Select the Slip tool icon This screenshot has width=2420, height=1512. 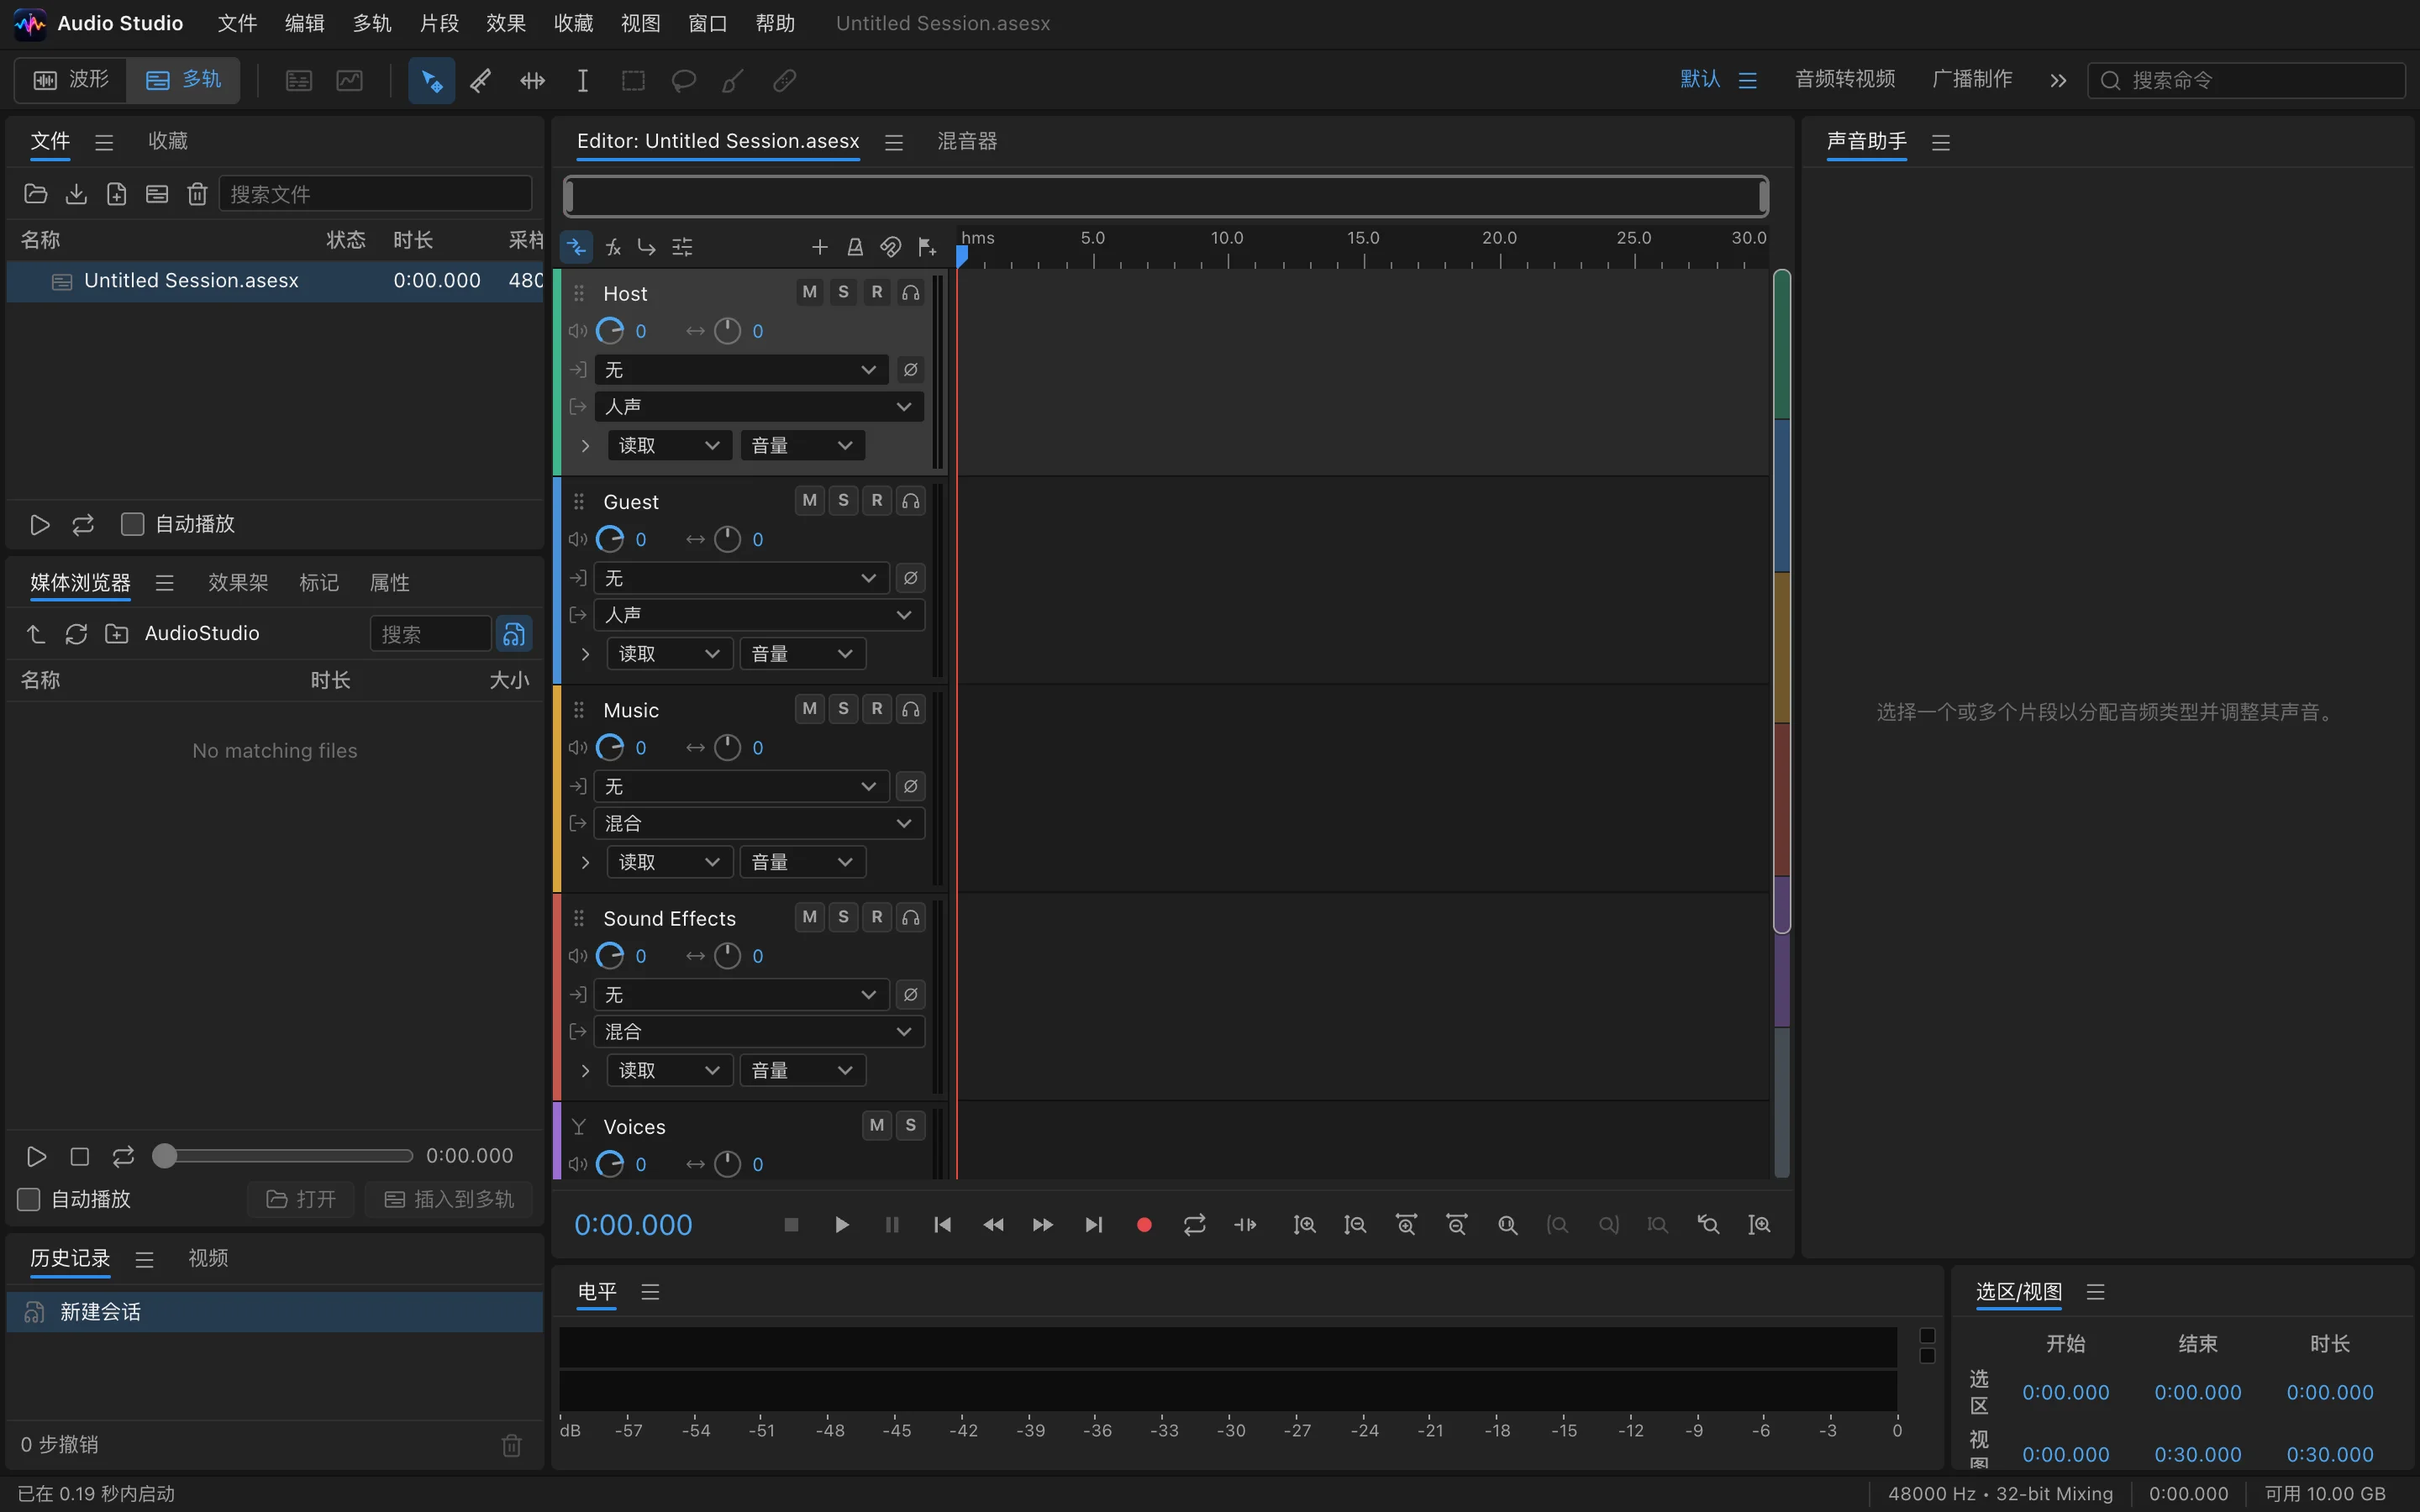tap(532, 80)
